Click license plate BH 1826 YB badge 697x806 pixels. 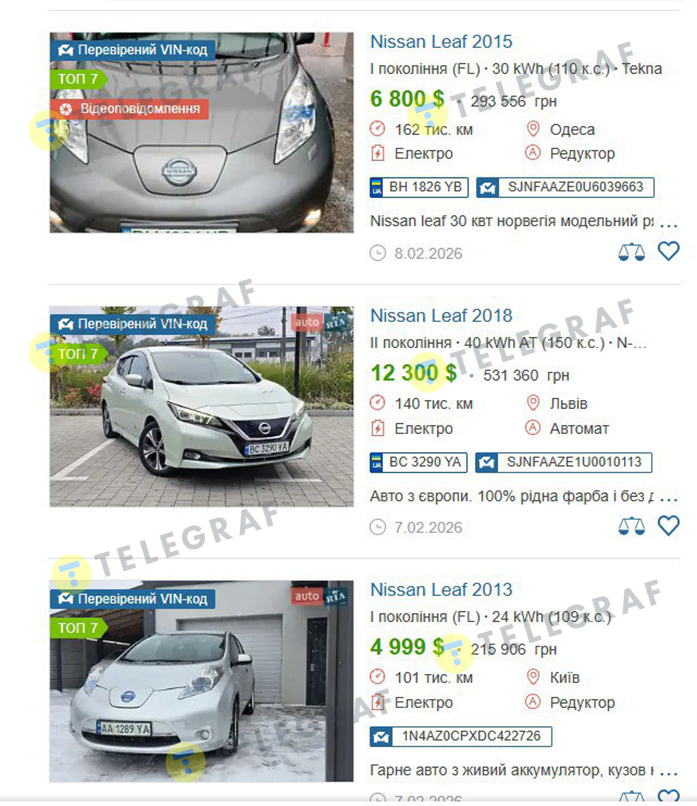point(419,187)
